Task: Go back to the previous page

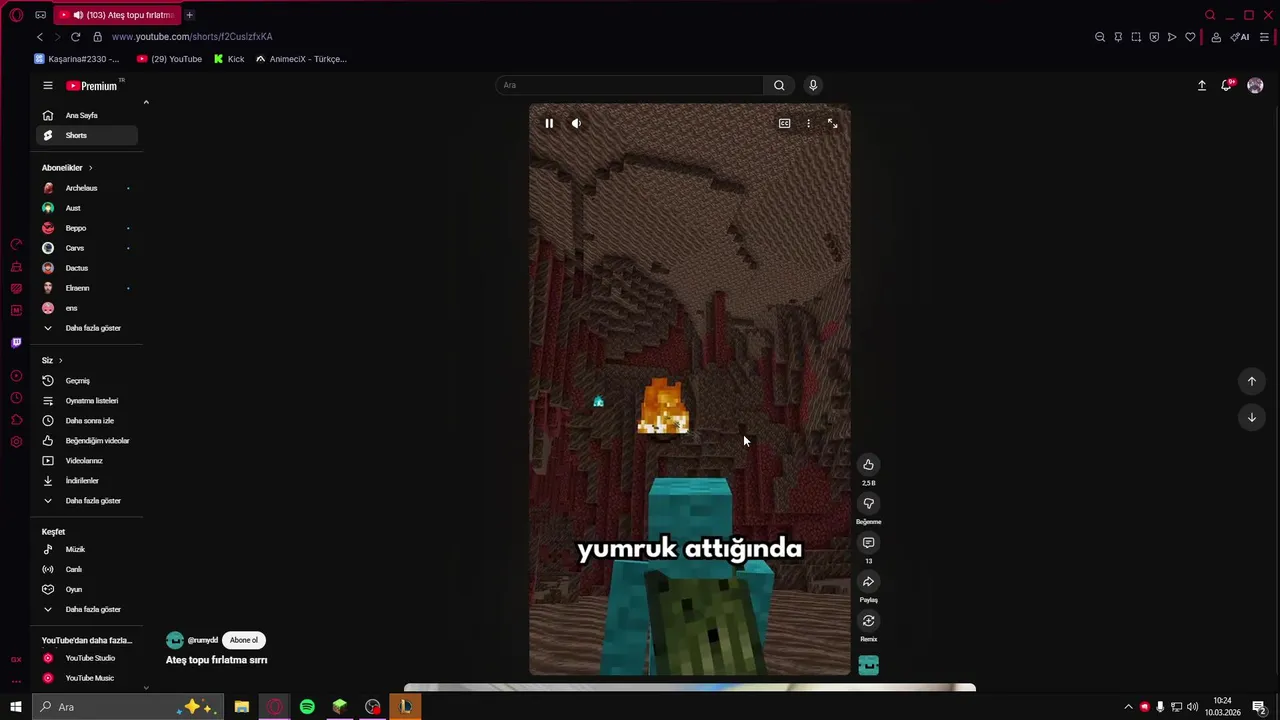Action: 40,37
